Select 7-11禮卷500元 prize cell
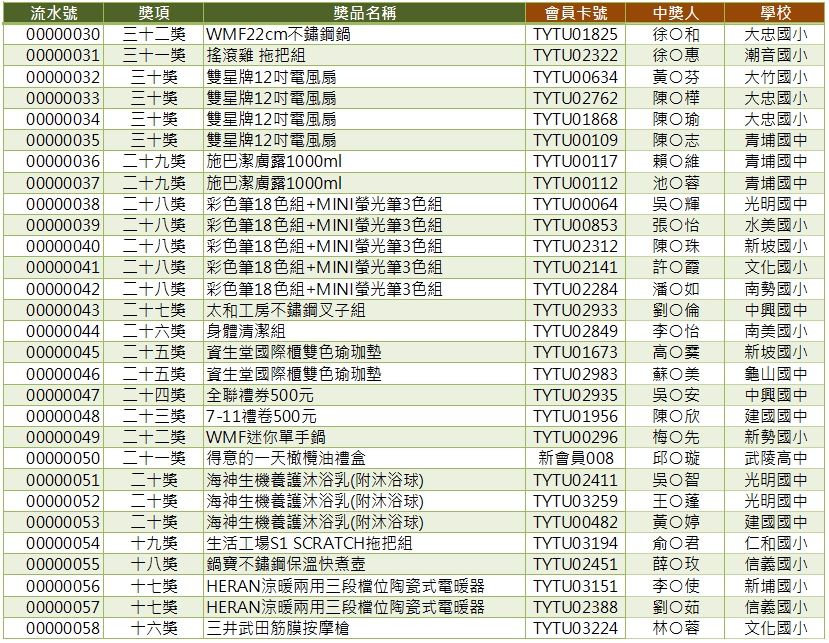The width and height of the screenshot is (829, 643). (x=261, y=417)
